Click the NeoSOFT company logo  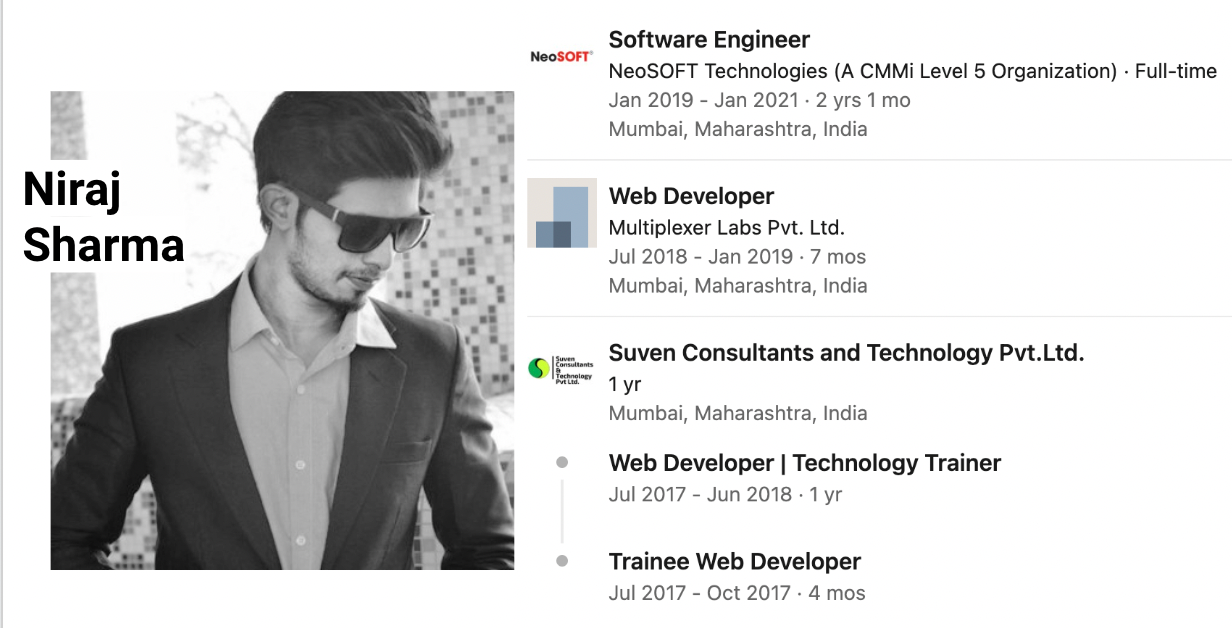[561, 57]
